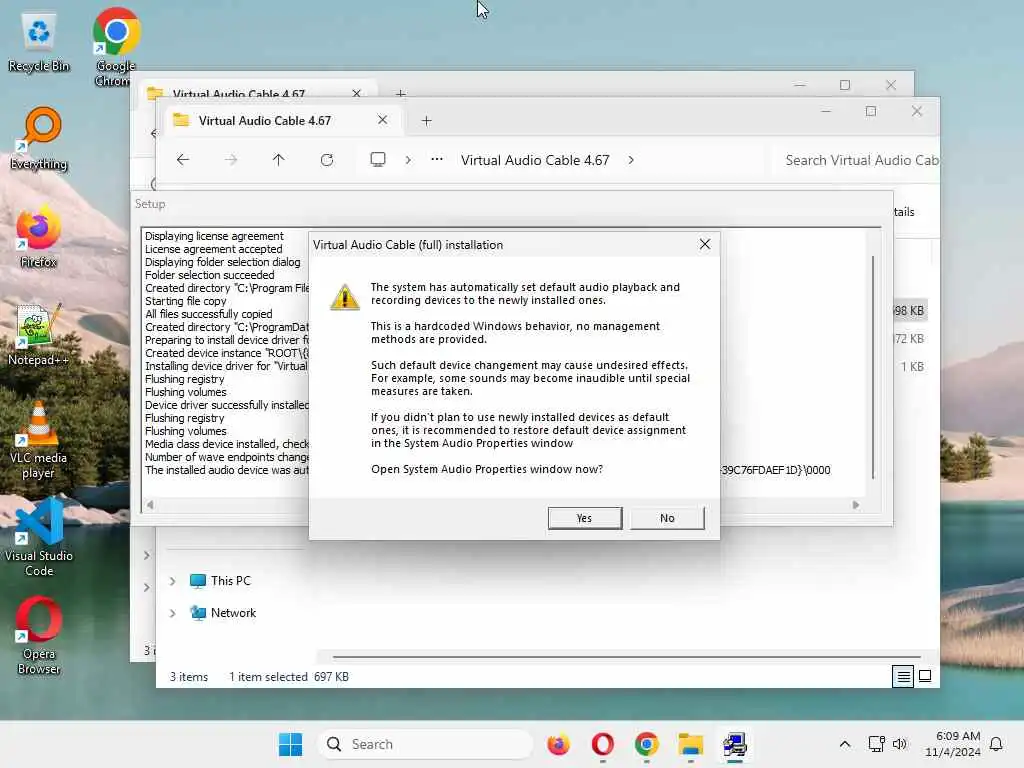This screenshot has width=1024, height=768.
Task: Open the notifications bell icon
Action: (997, 744)
